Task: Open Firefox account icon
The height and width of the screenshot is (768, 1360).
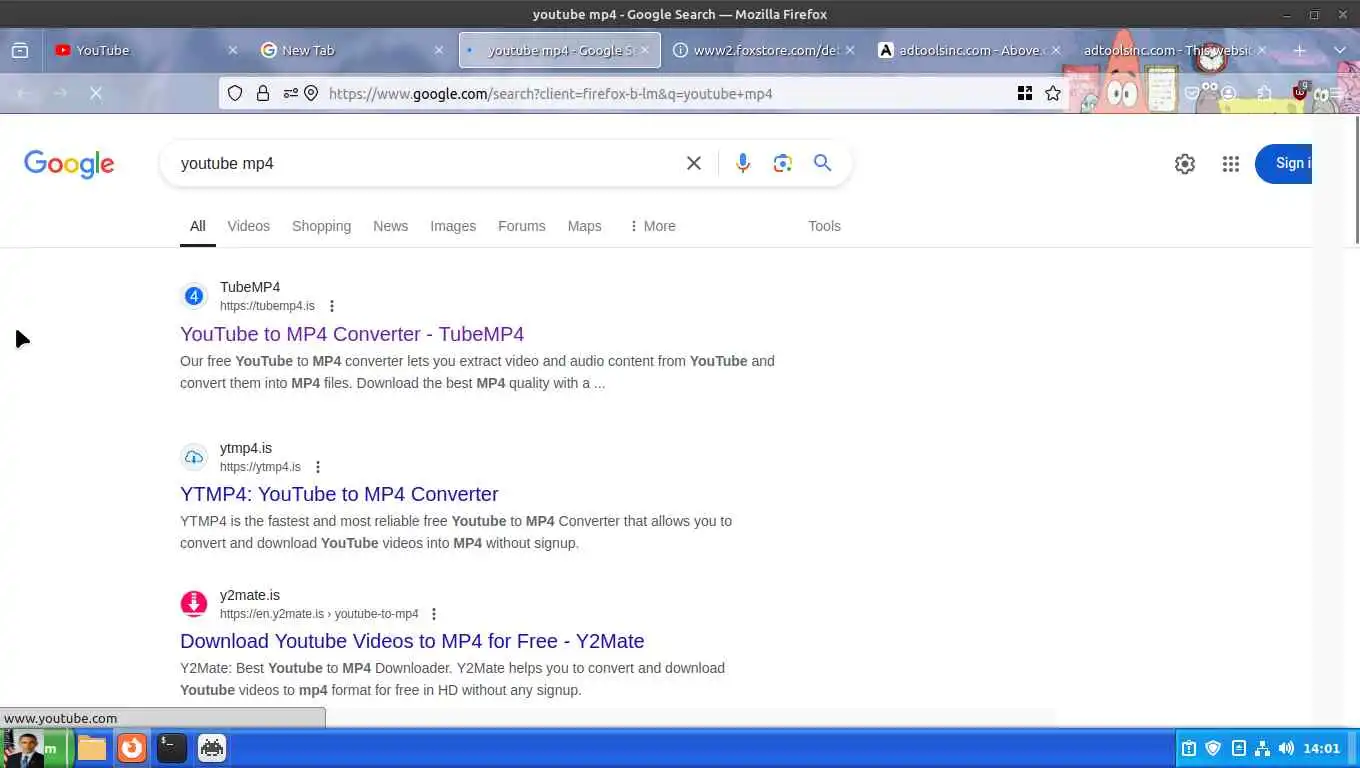Action: (1228, 93)
